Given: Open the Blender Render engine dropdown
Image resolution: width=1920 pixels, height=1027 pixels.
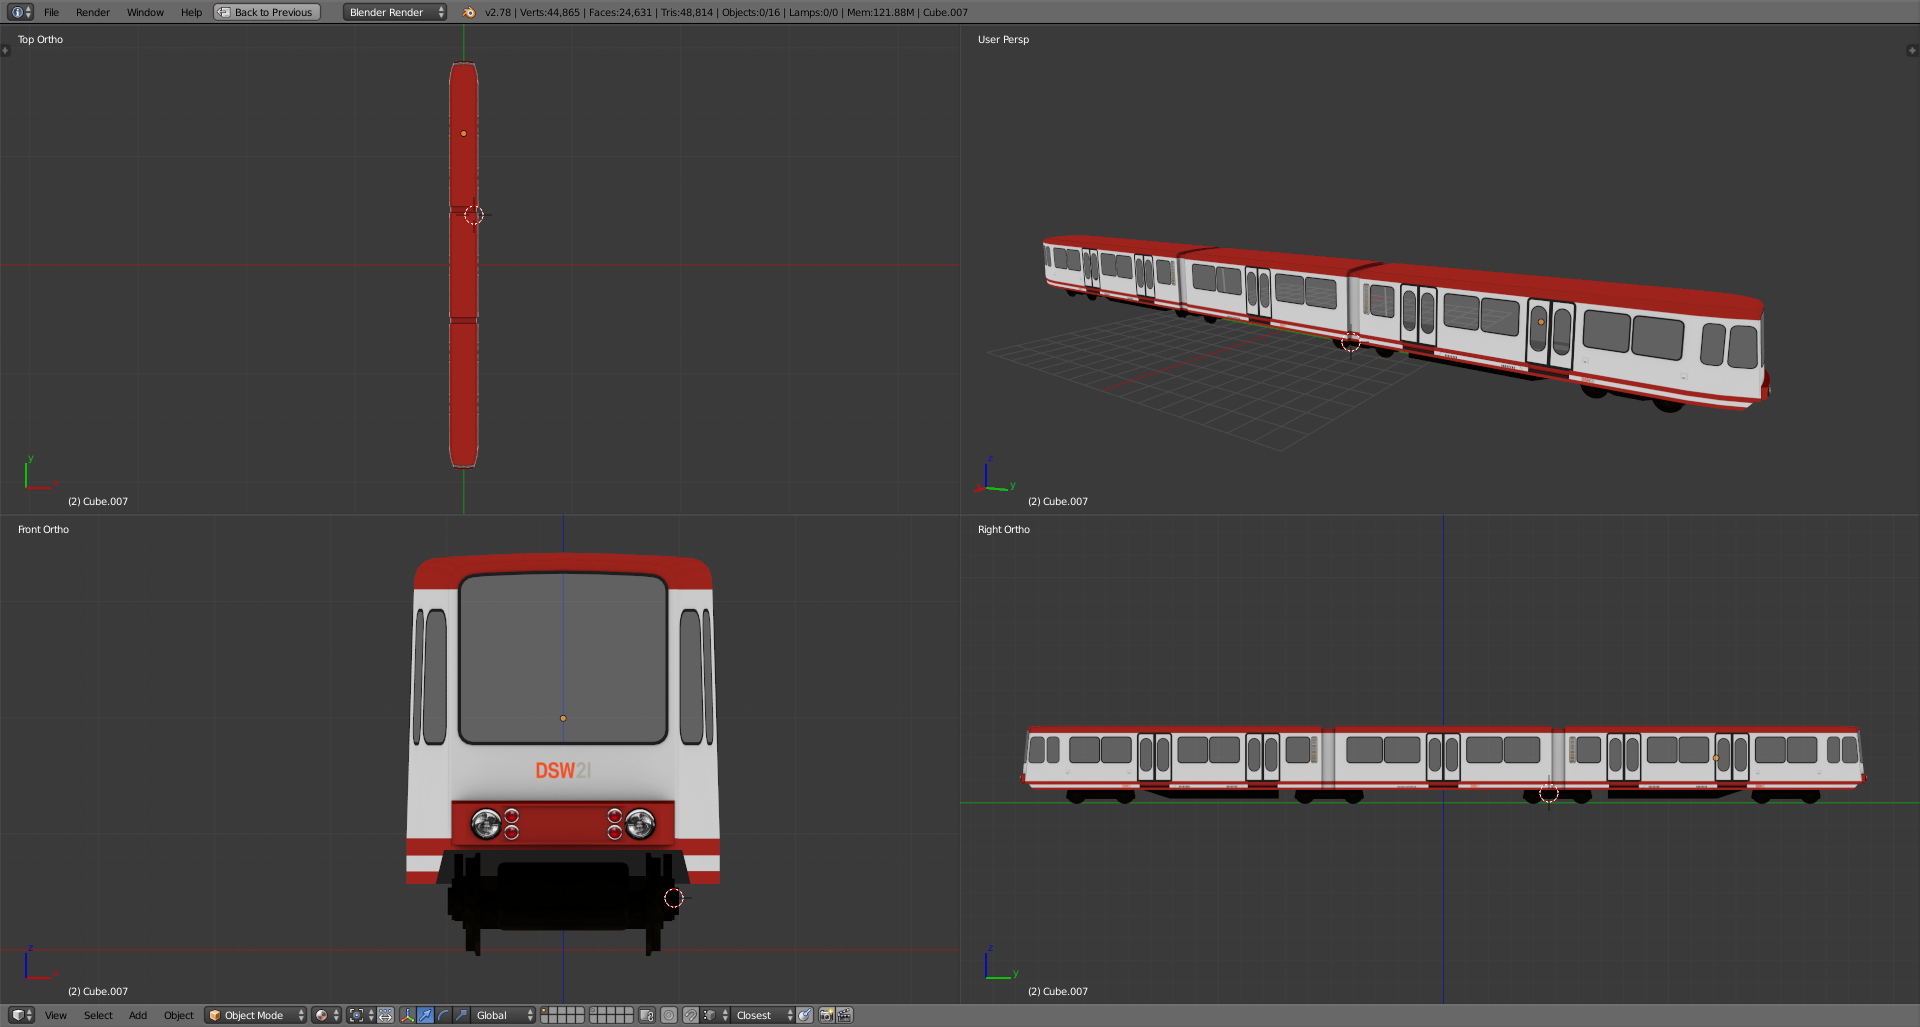Looking at the screenshot, I should click(395, 12).
